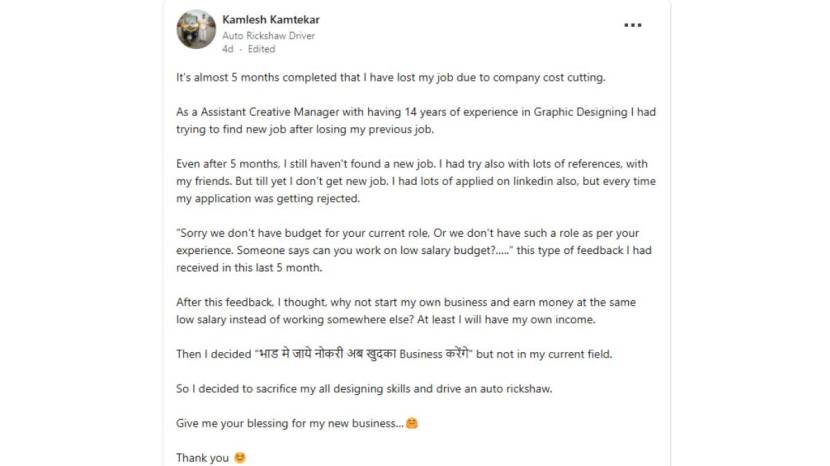Click the paragraph about company cost cutting
The width and height of the screenshot is (830, 466).
(x=390, y=78)
